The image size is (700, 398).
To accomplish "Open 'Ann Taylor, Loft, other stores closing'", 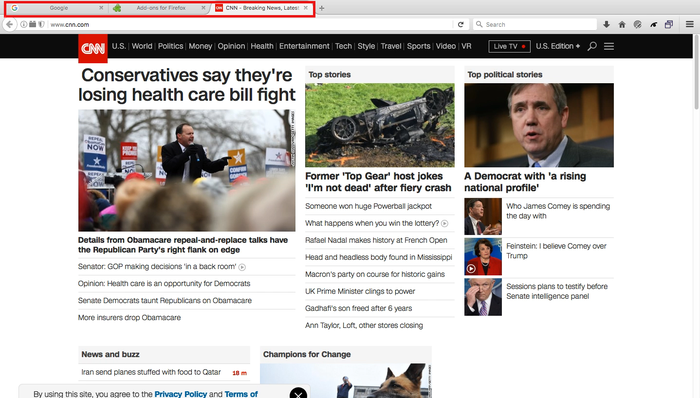I will click(364, 325).
